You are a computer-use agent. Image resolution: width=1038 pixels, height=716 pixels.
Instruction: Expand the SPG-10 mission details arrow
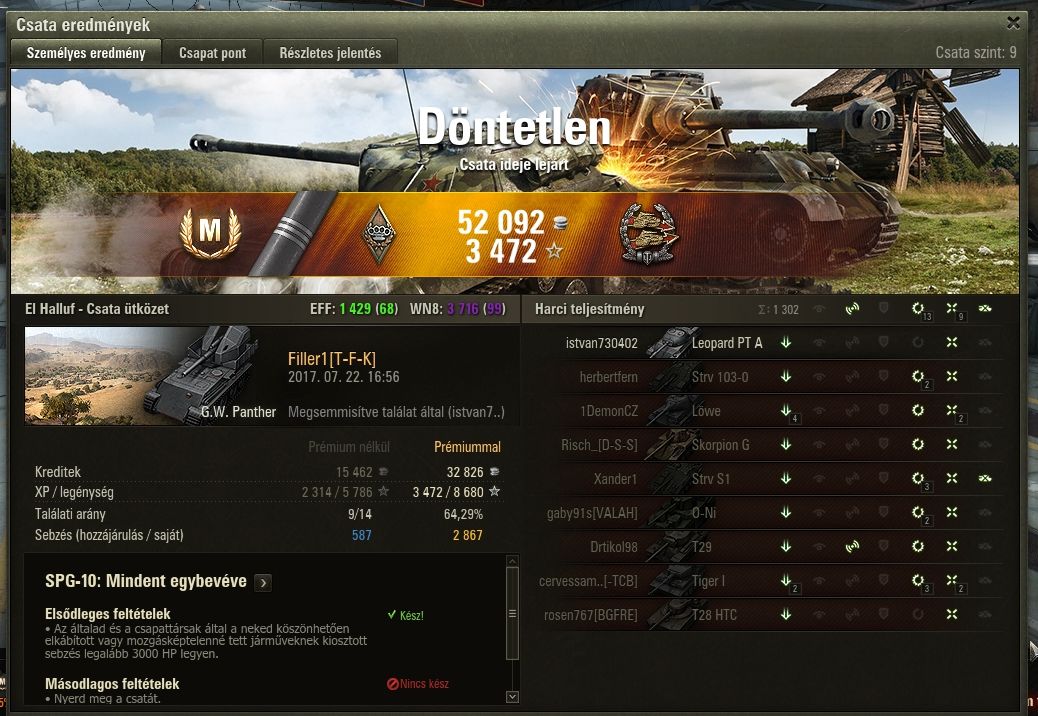tap(263, 582)
